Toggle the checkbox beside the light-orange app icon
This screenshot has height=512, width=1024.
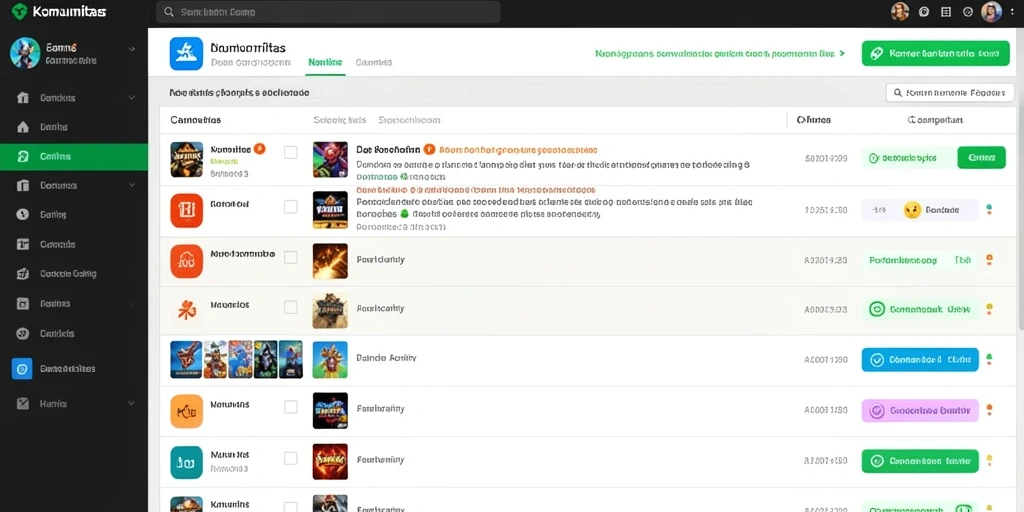point(291,407)
